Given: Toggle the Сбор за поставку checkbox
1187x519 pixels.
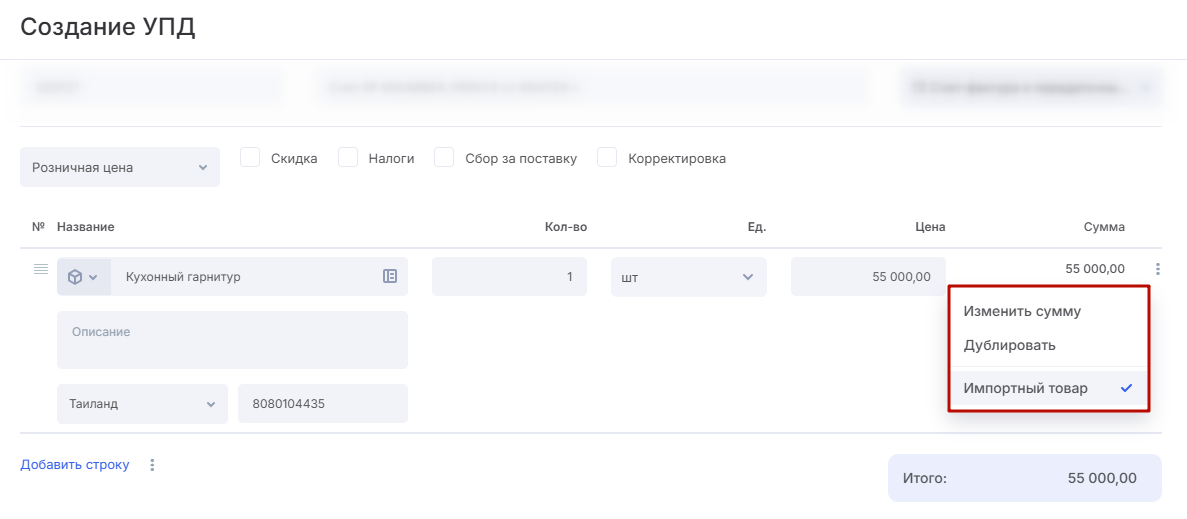Looking at the screenshot, I should click(x=445, y=158).
